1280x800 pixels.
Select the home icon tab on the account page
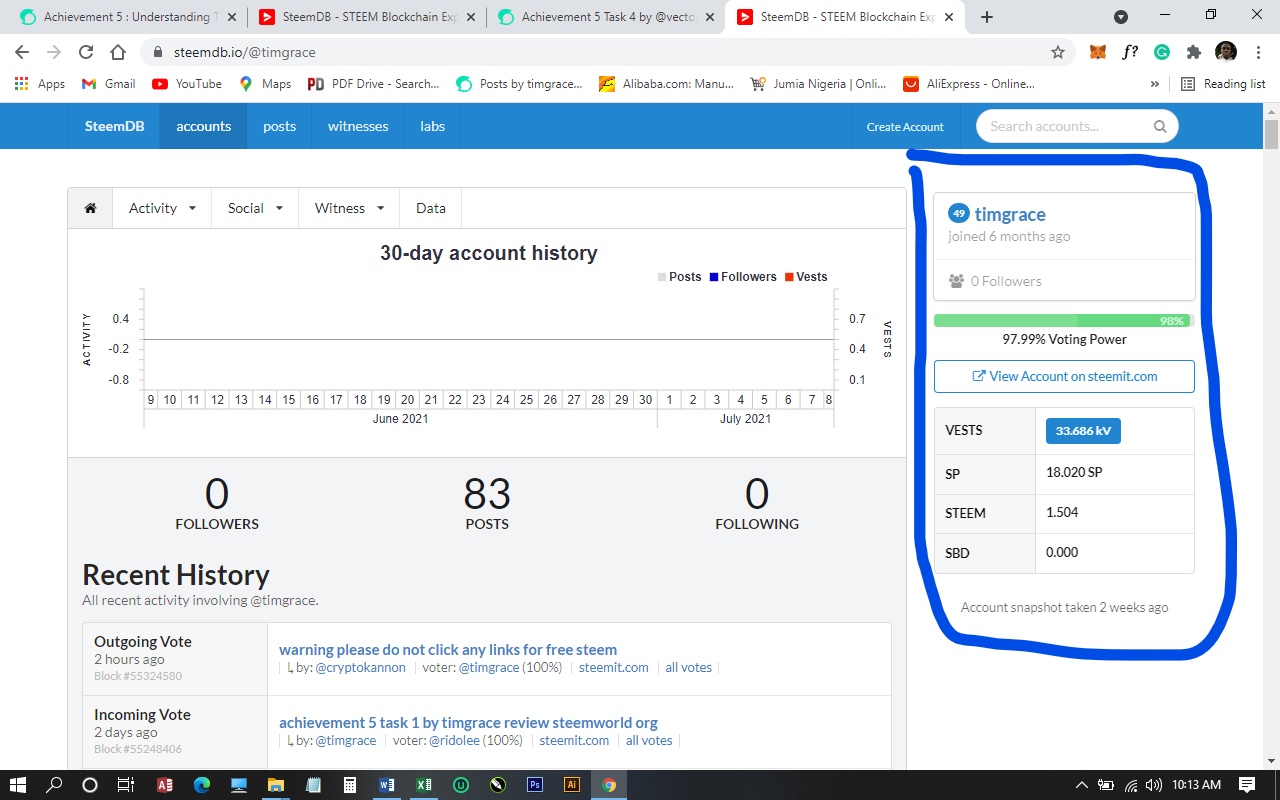coord(89,207)
